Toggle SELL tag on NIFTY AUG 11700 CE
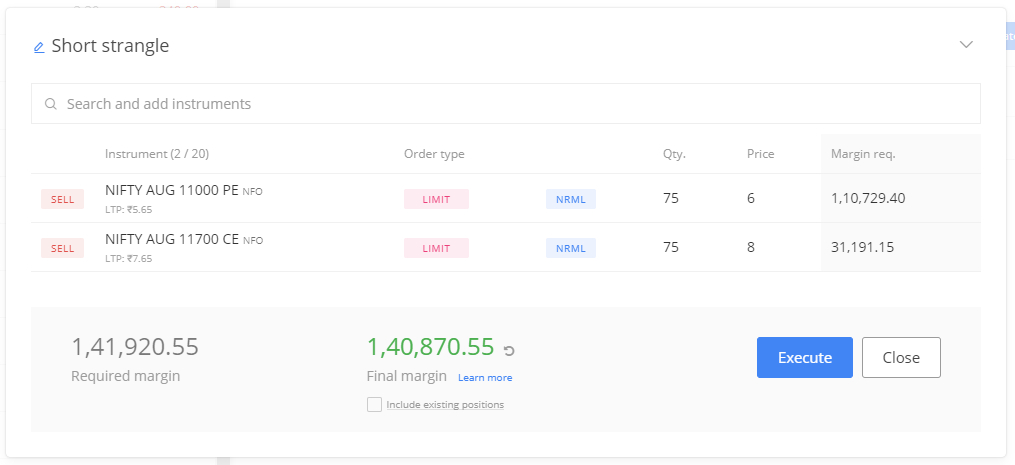 click(x=62, y=248)
